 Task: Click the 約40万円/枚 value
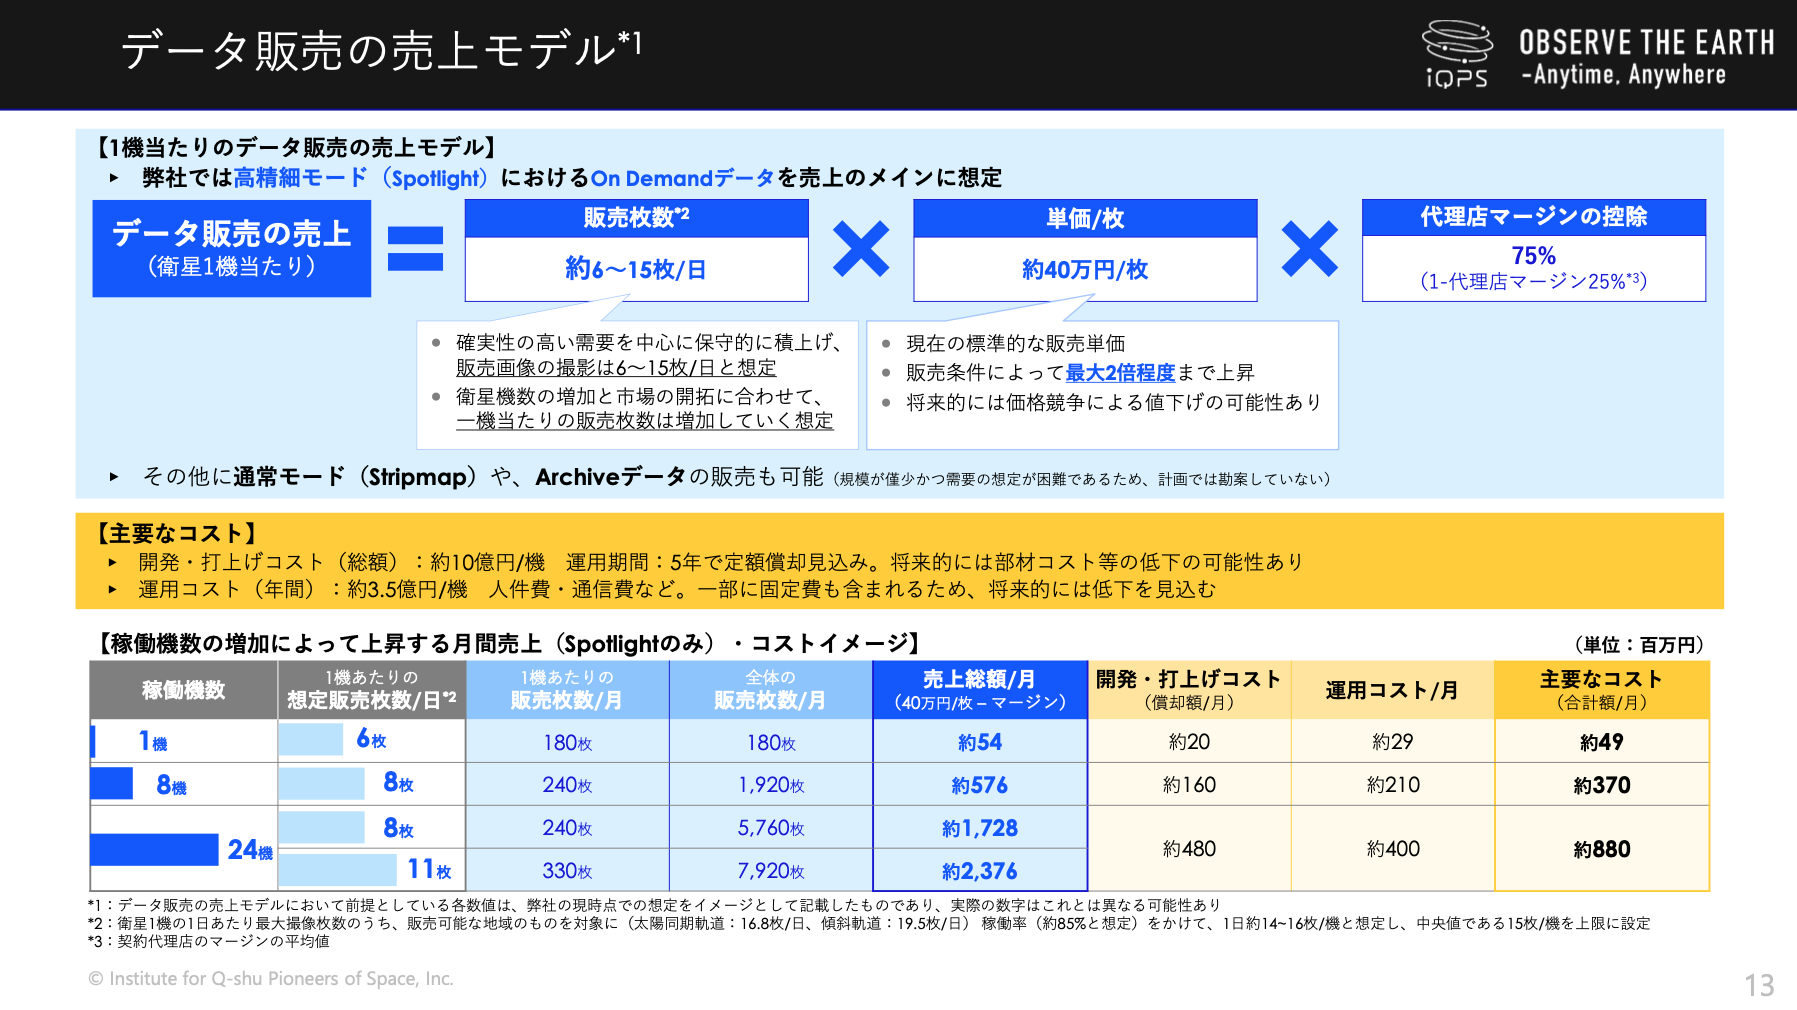point(1085,269)
